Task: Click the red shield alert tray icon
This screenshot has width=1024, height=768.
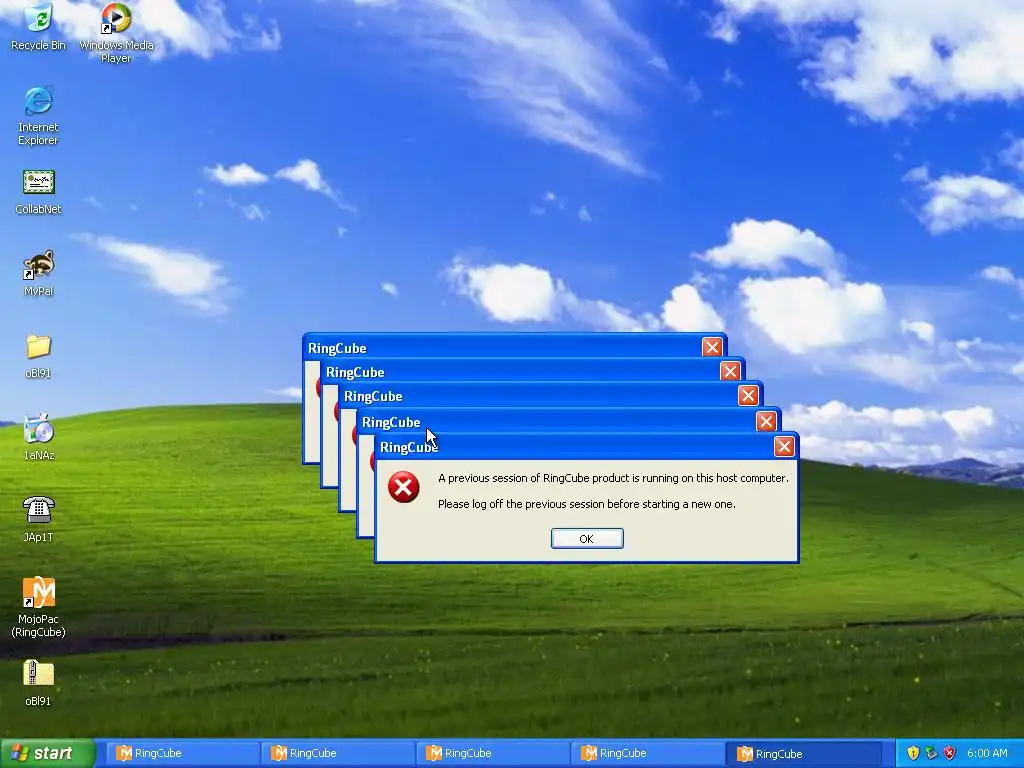Action: 950,753
